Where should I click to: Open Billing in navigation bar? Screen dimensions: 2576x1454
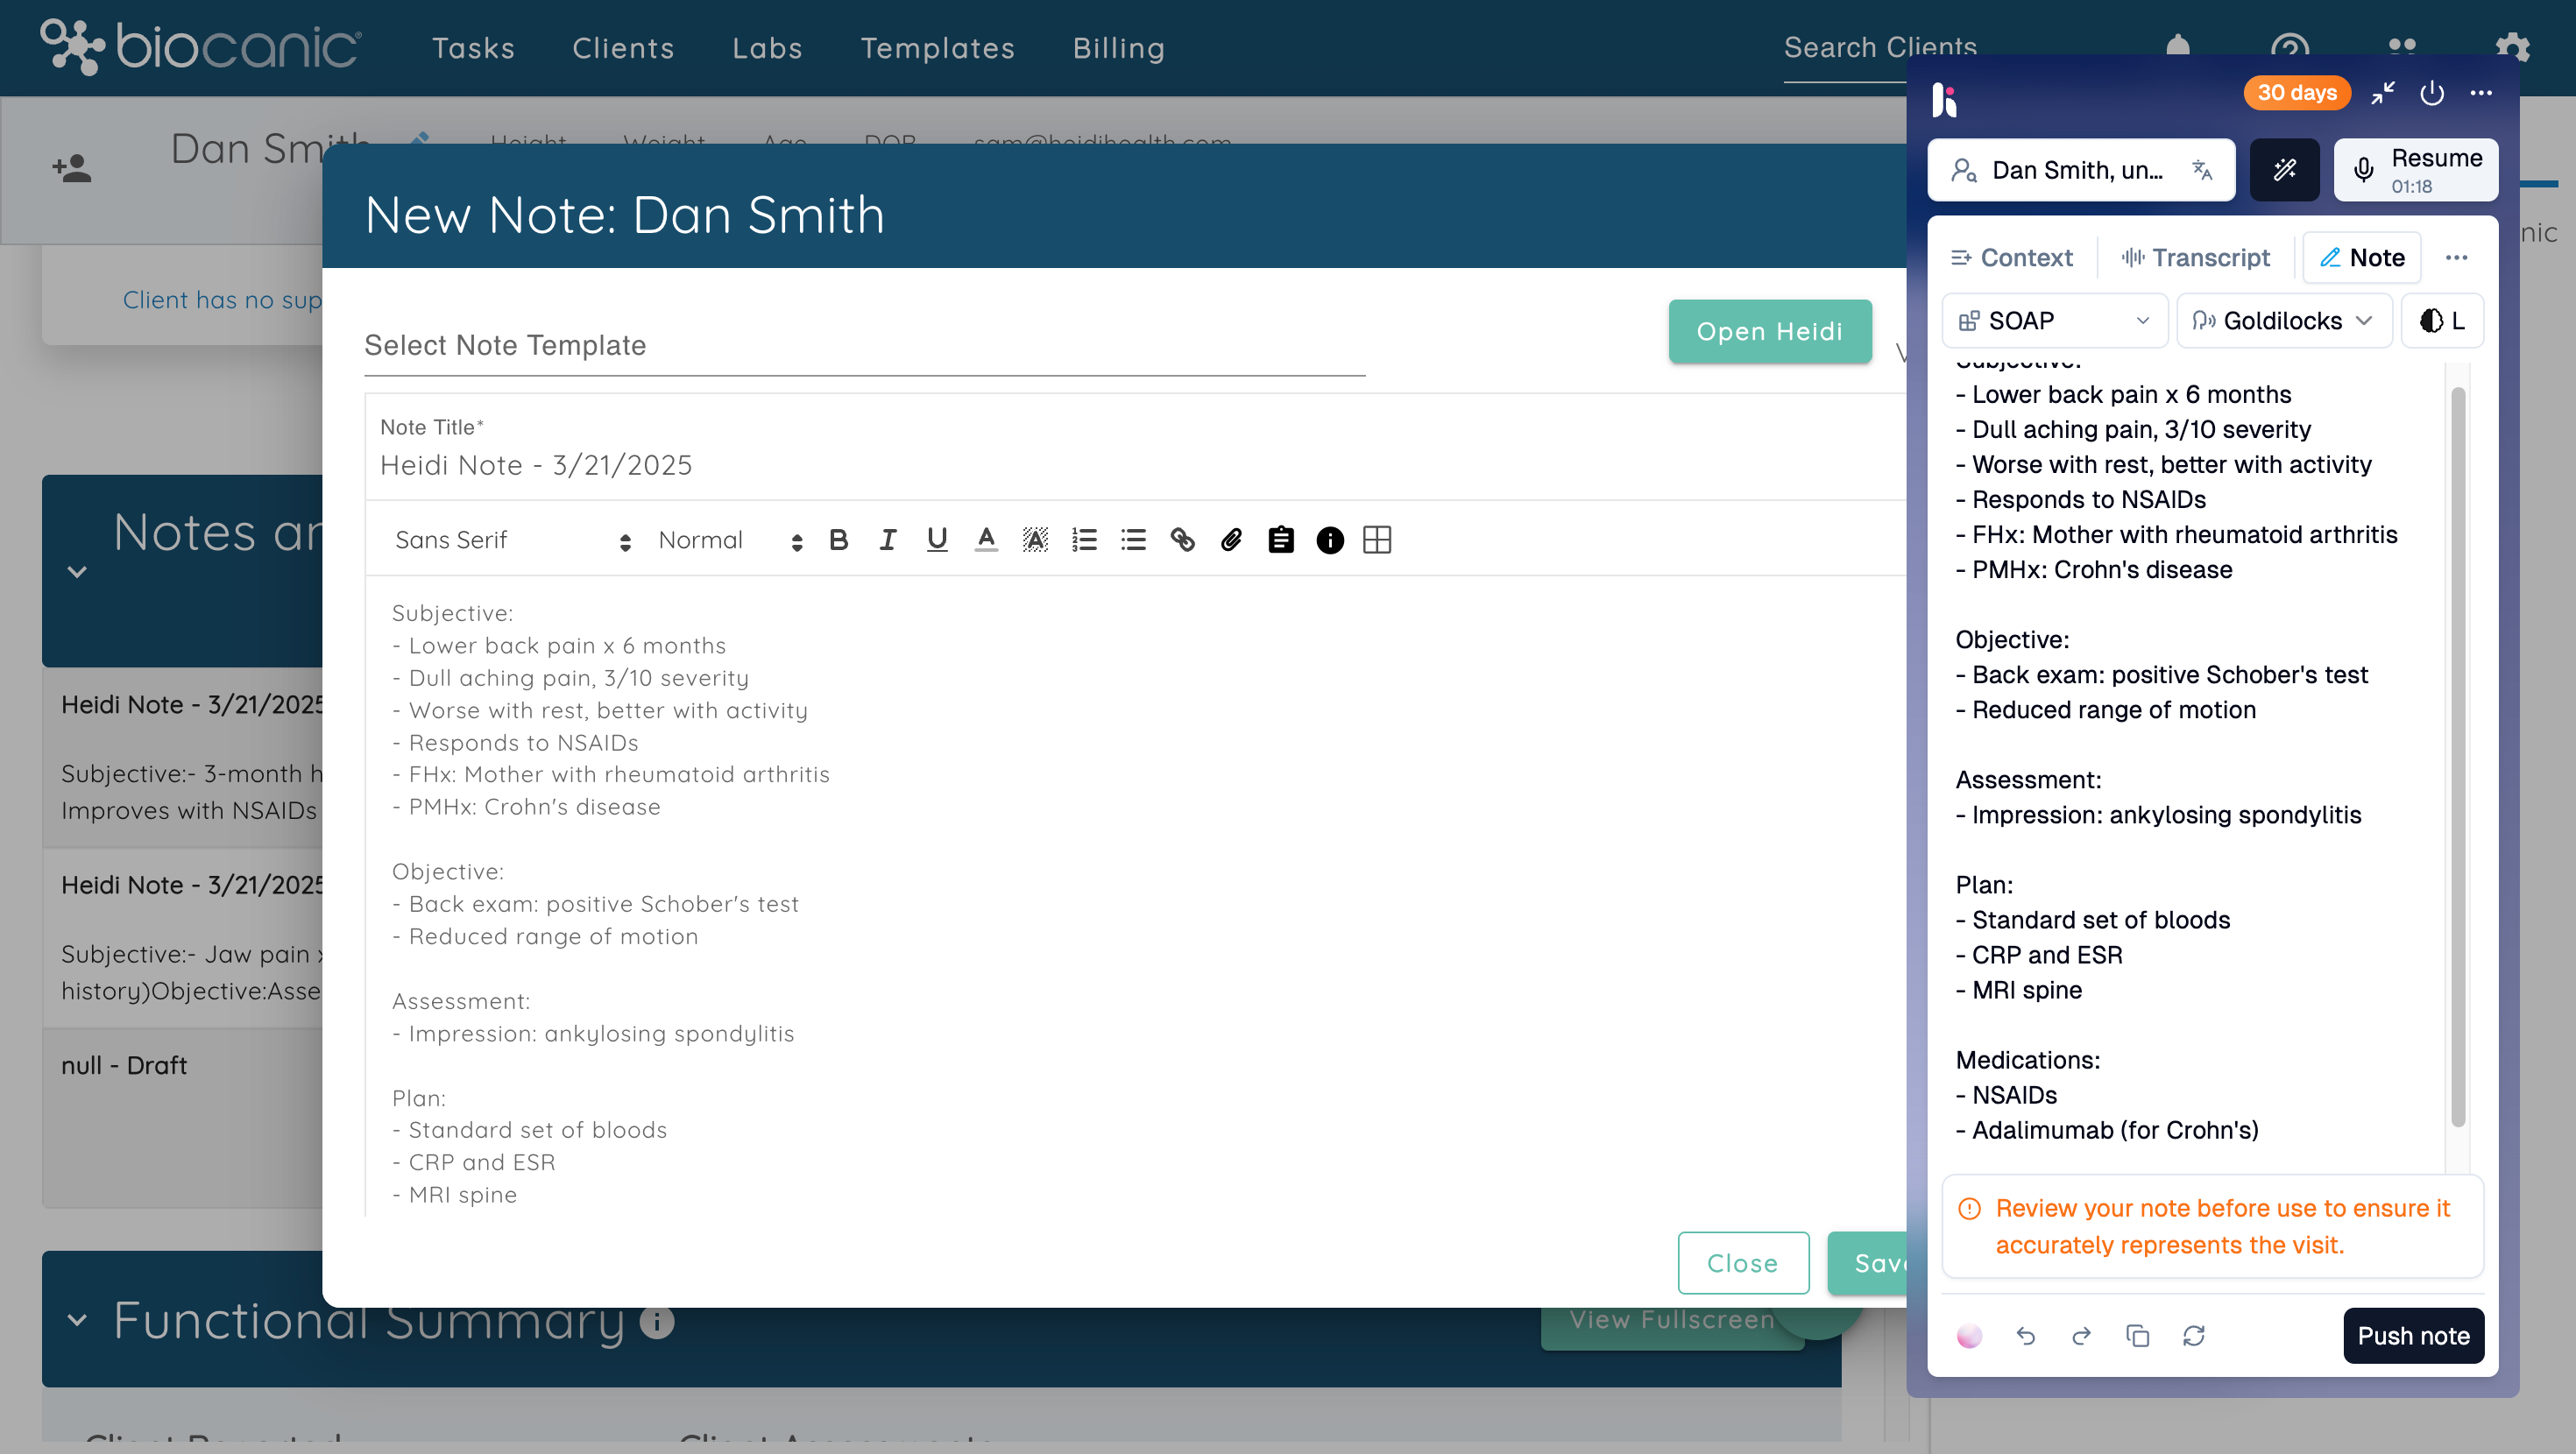click(x=1119, y=48)
